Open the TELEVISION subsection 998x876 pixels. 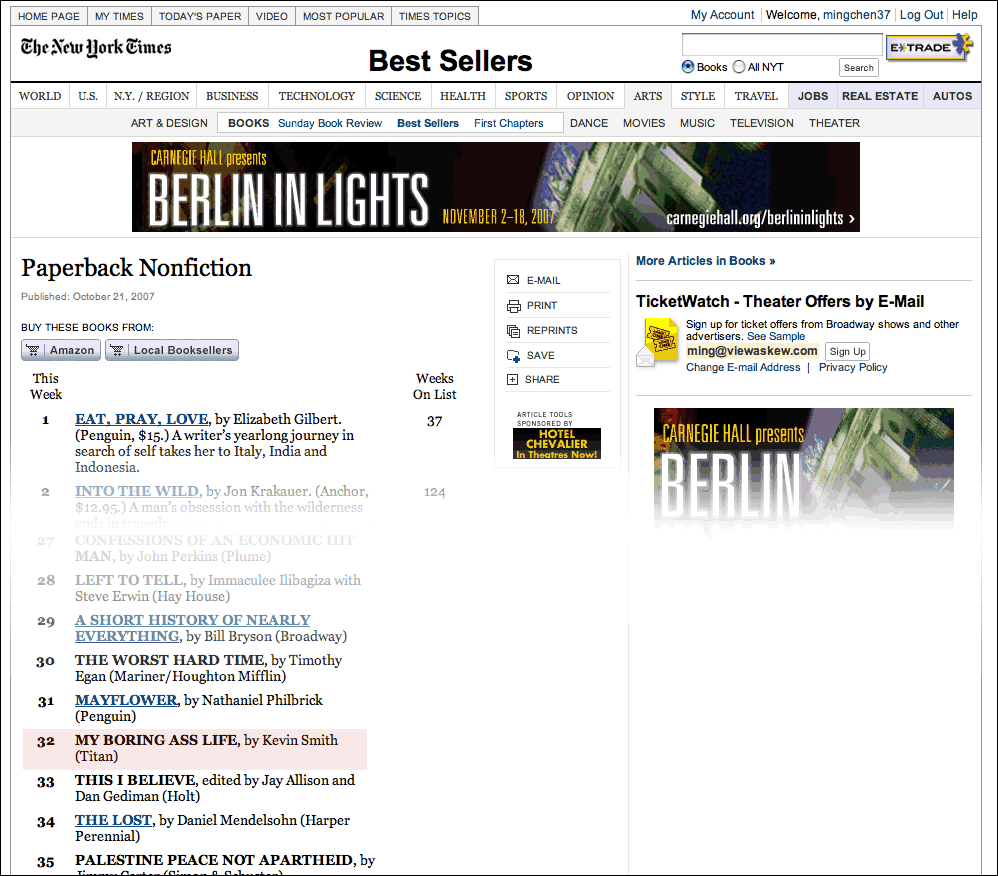tap(762, 124)
